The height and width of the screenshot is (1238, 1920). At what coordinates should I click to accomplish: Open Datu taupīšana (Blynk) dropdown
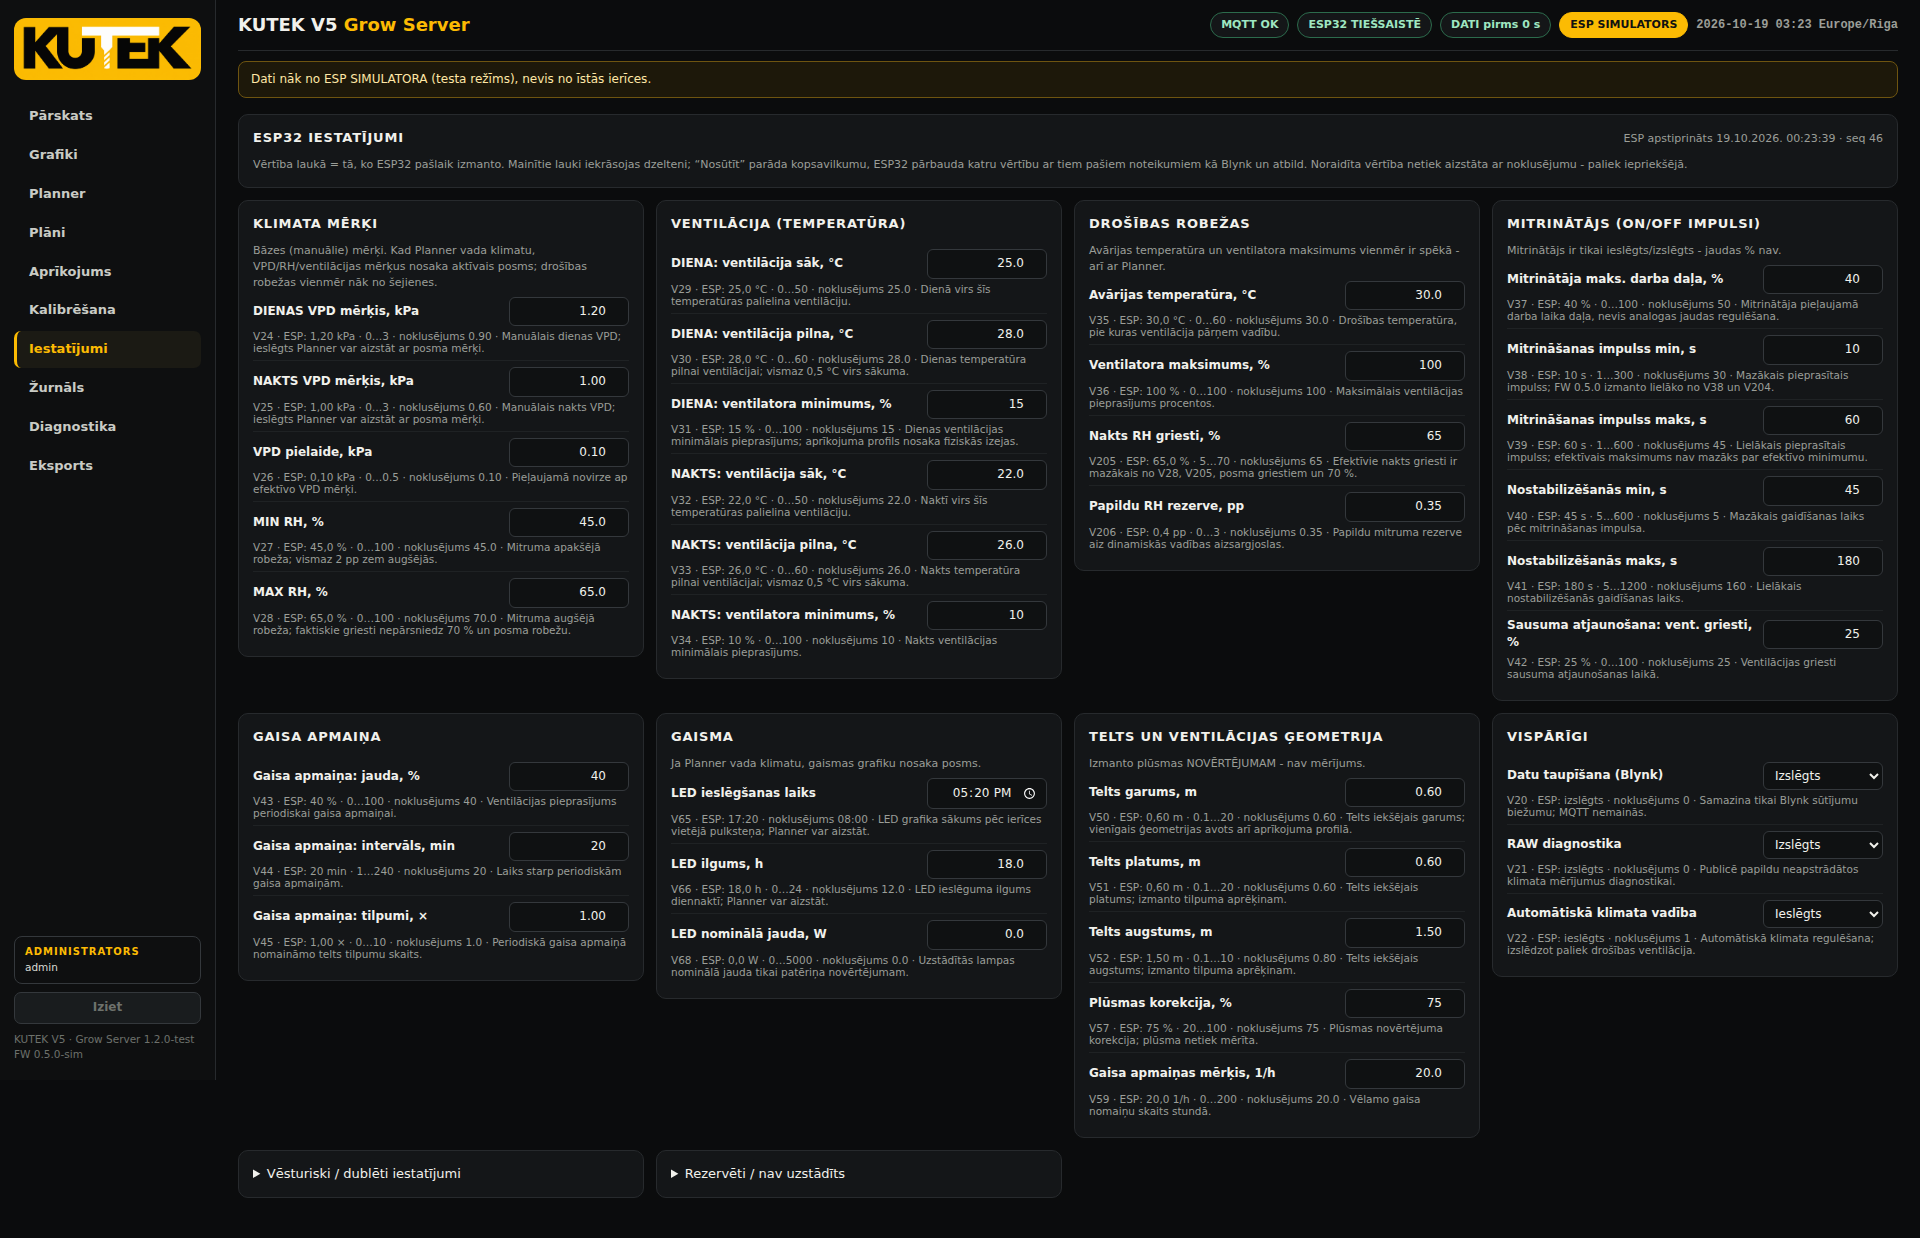[1822, 776]
